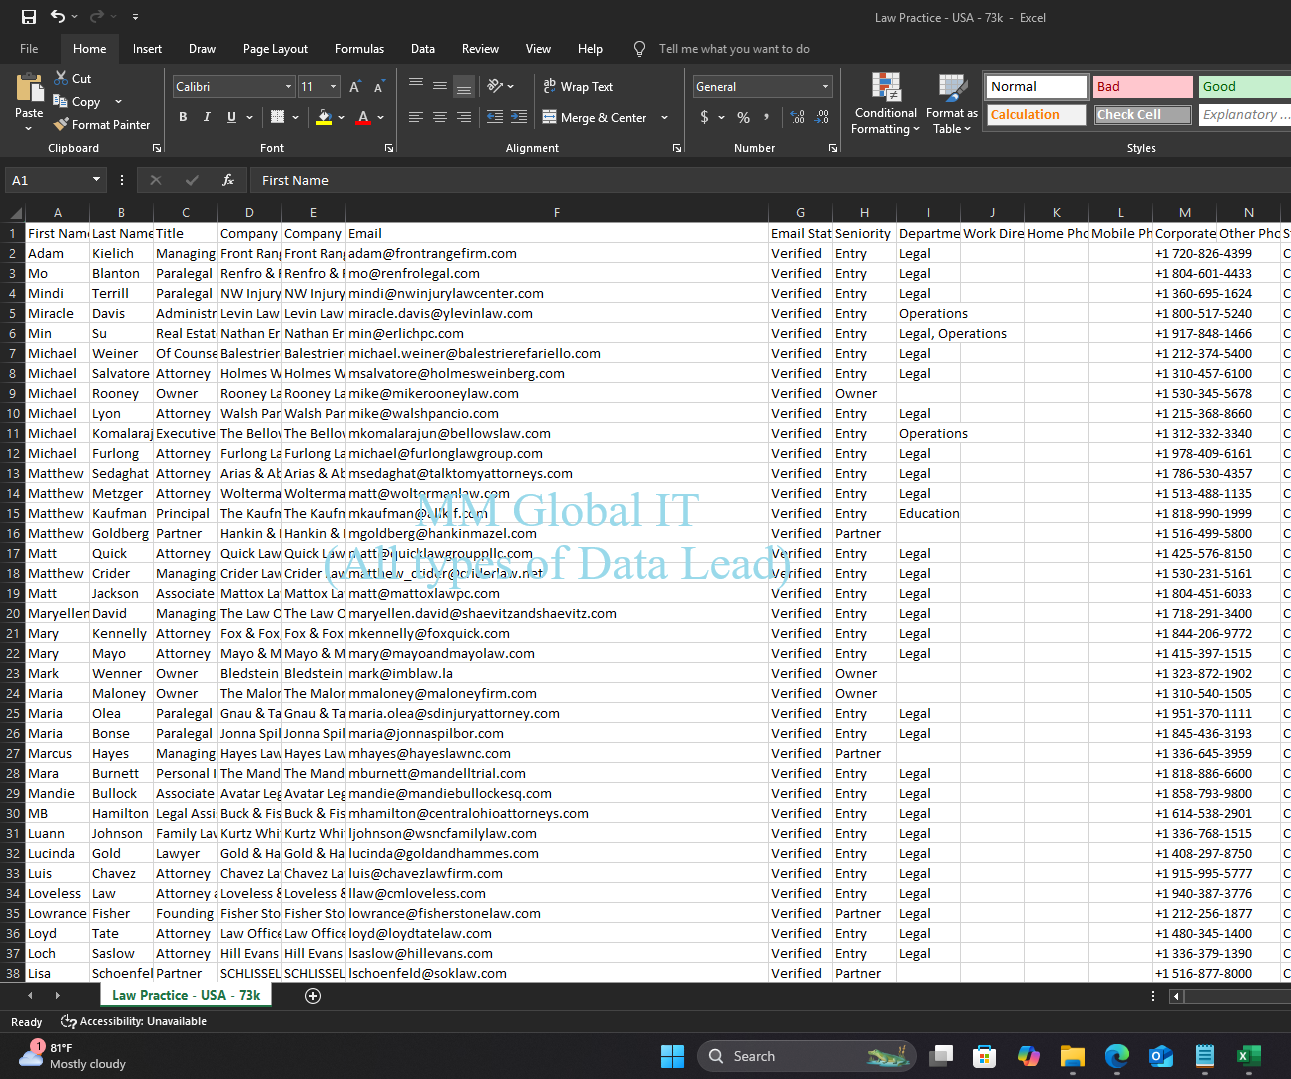Image resolution: width=1291 pixels, height=1079 pixels.
Task: Apply red font color
Action: click(x=364, y=117)
